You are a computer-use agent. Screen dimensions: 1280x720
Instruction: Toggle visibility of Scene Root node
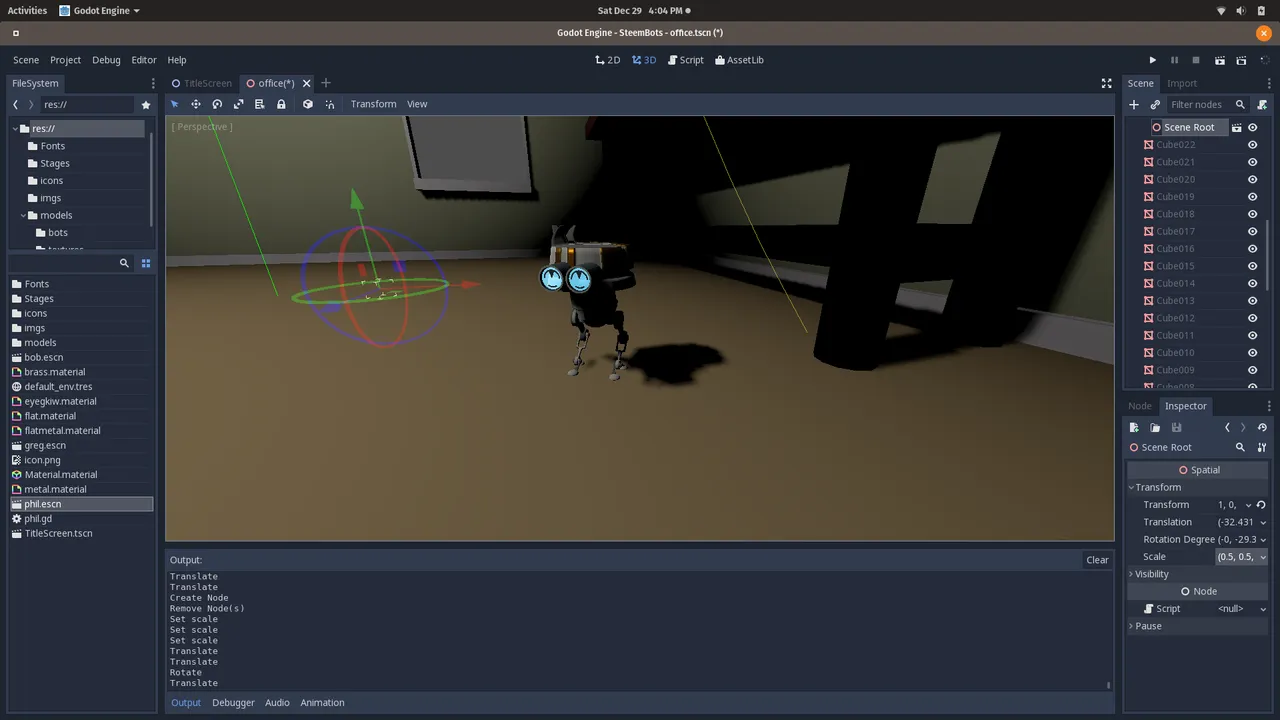1252,128
